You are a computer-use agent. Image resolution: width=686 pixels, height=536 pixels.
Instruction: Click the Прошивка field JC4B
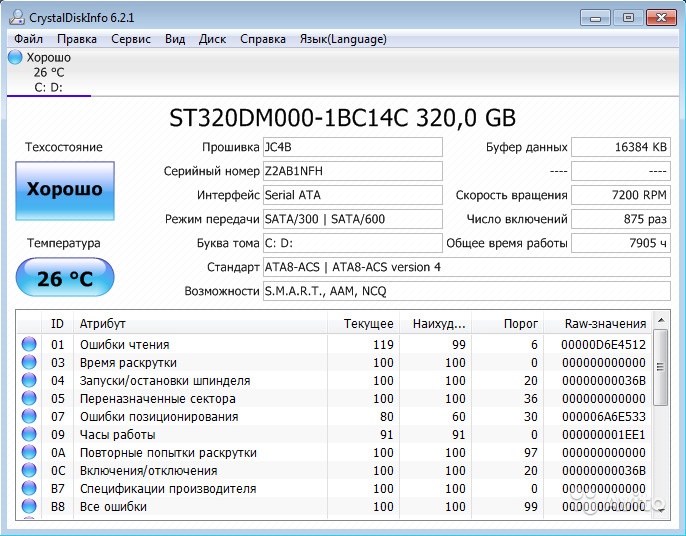(353, 147)
